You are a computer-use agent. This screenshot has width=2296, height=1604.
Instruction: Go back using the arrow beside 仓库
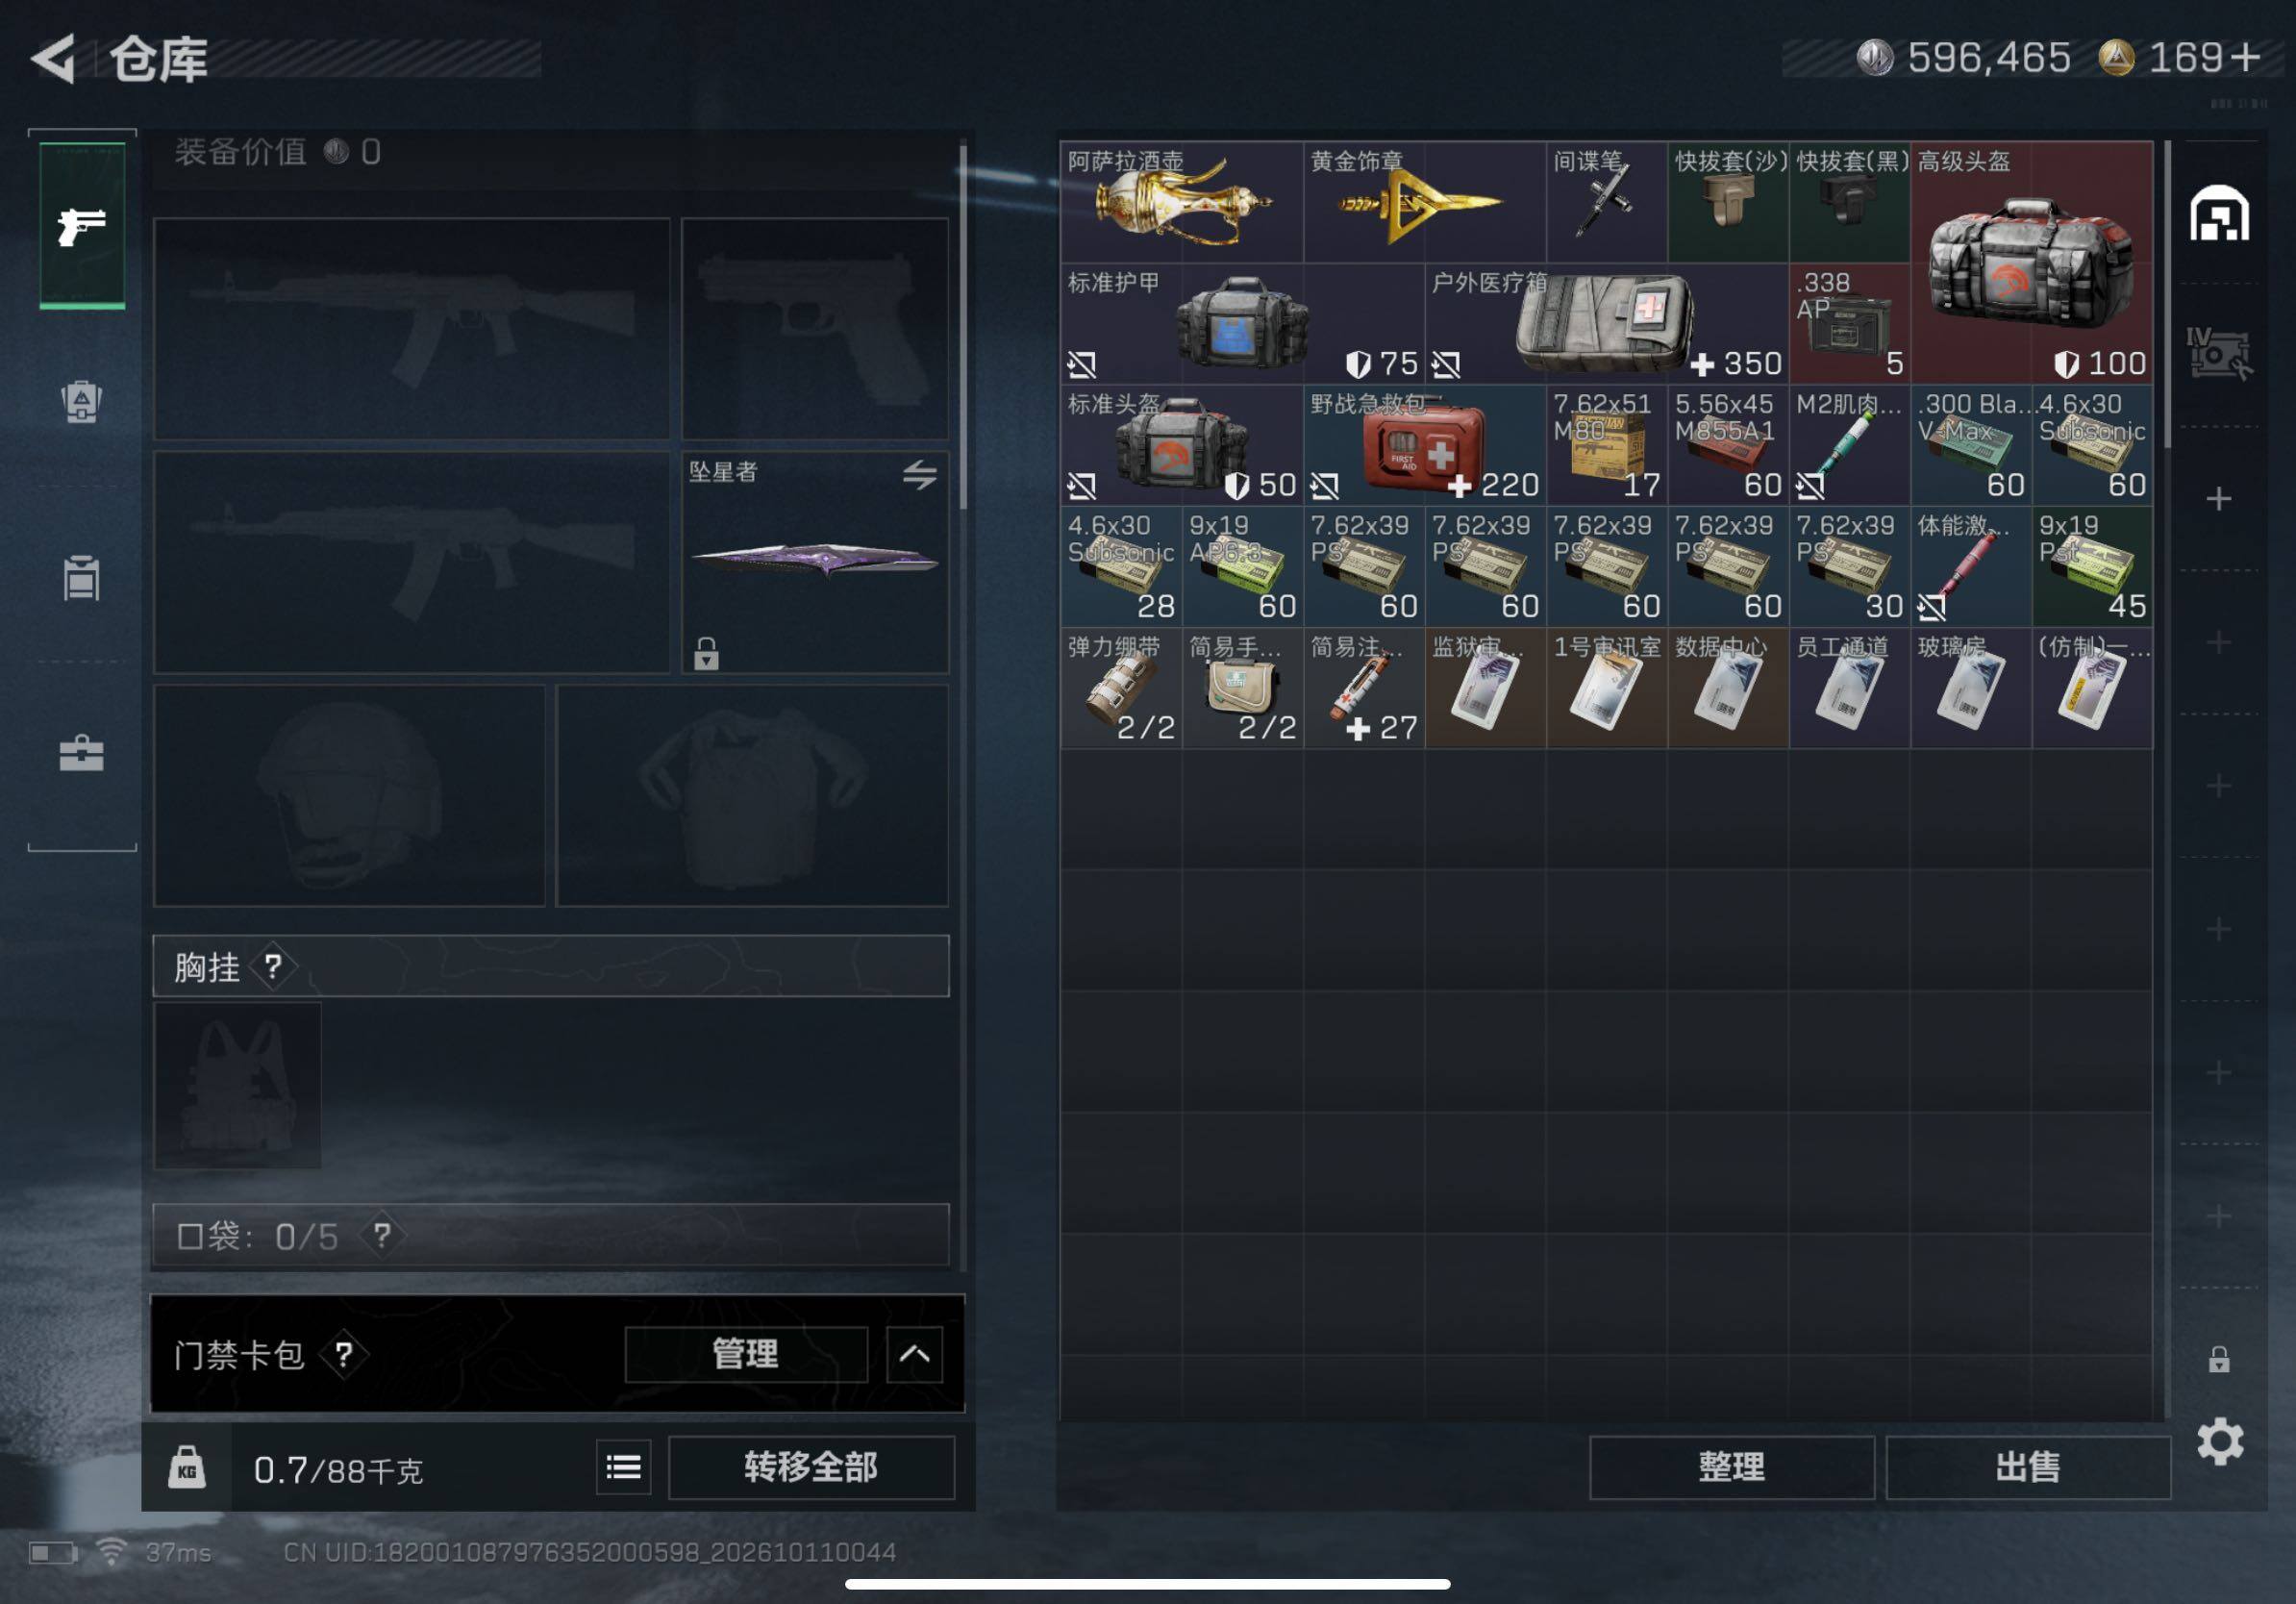coord(54,58)
